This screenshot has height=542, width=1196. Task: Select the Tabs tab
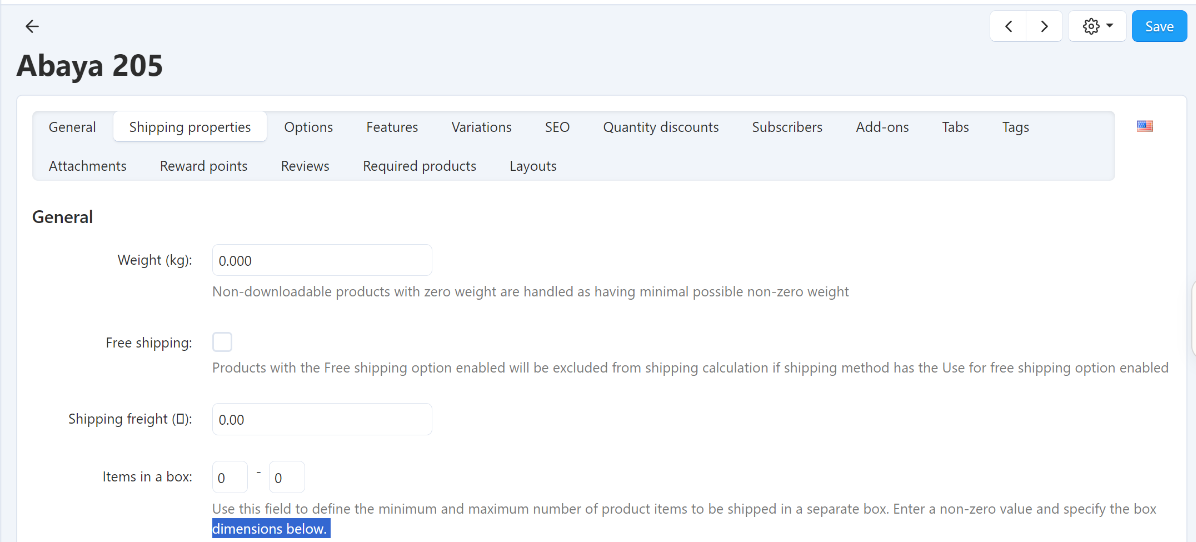tap(955, 127)
